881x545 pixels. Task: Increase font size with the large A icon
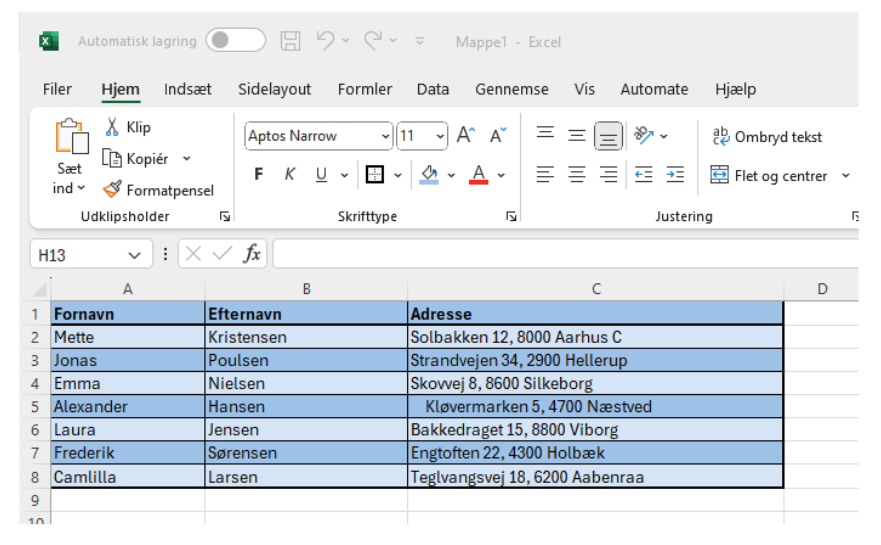point(466,135)
